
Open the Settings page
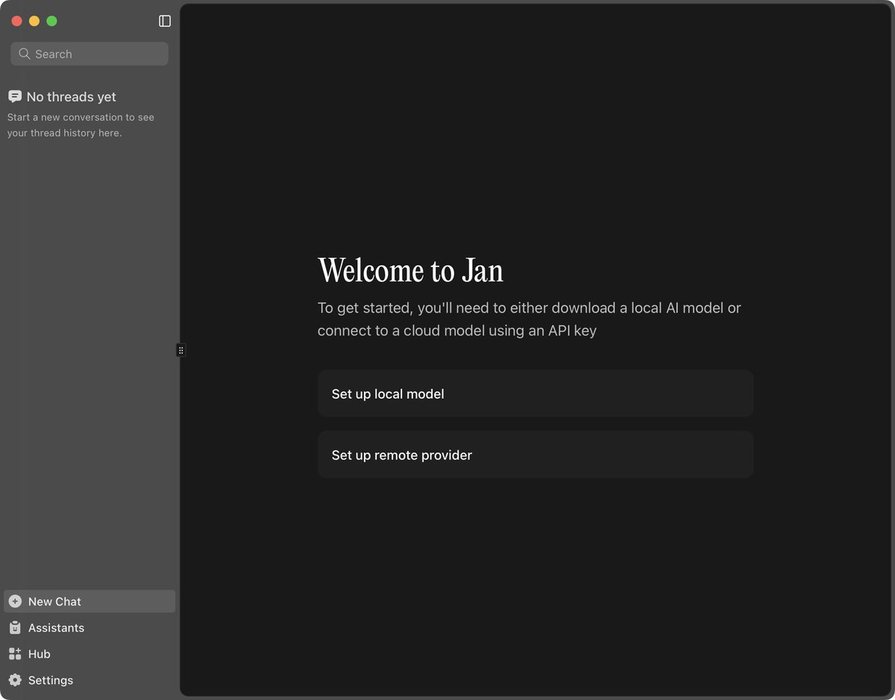[89, 680]
